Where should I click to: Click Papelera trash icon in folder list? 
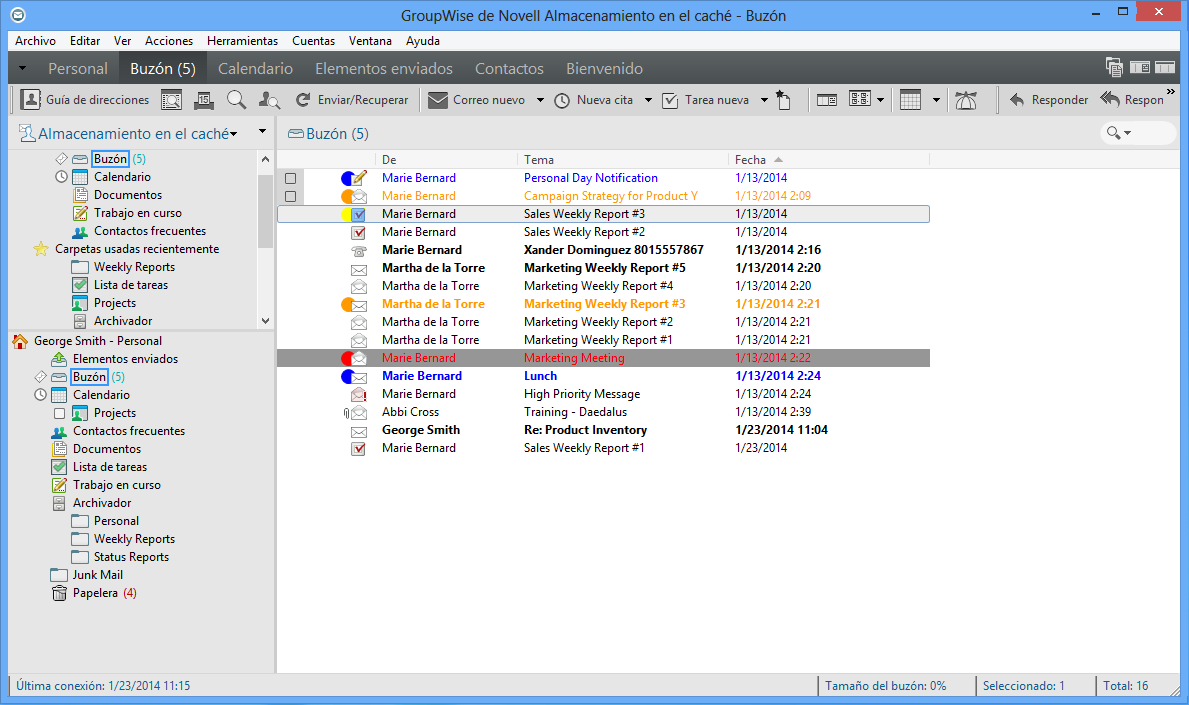click(59, 594)
